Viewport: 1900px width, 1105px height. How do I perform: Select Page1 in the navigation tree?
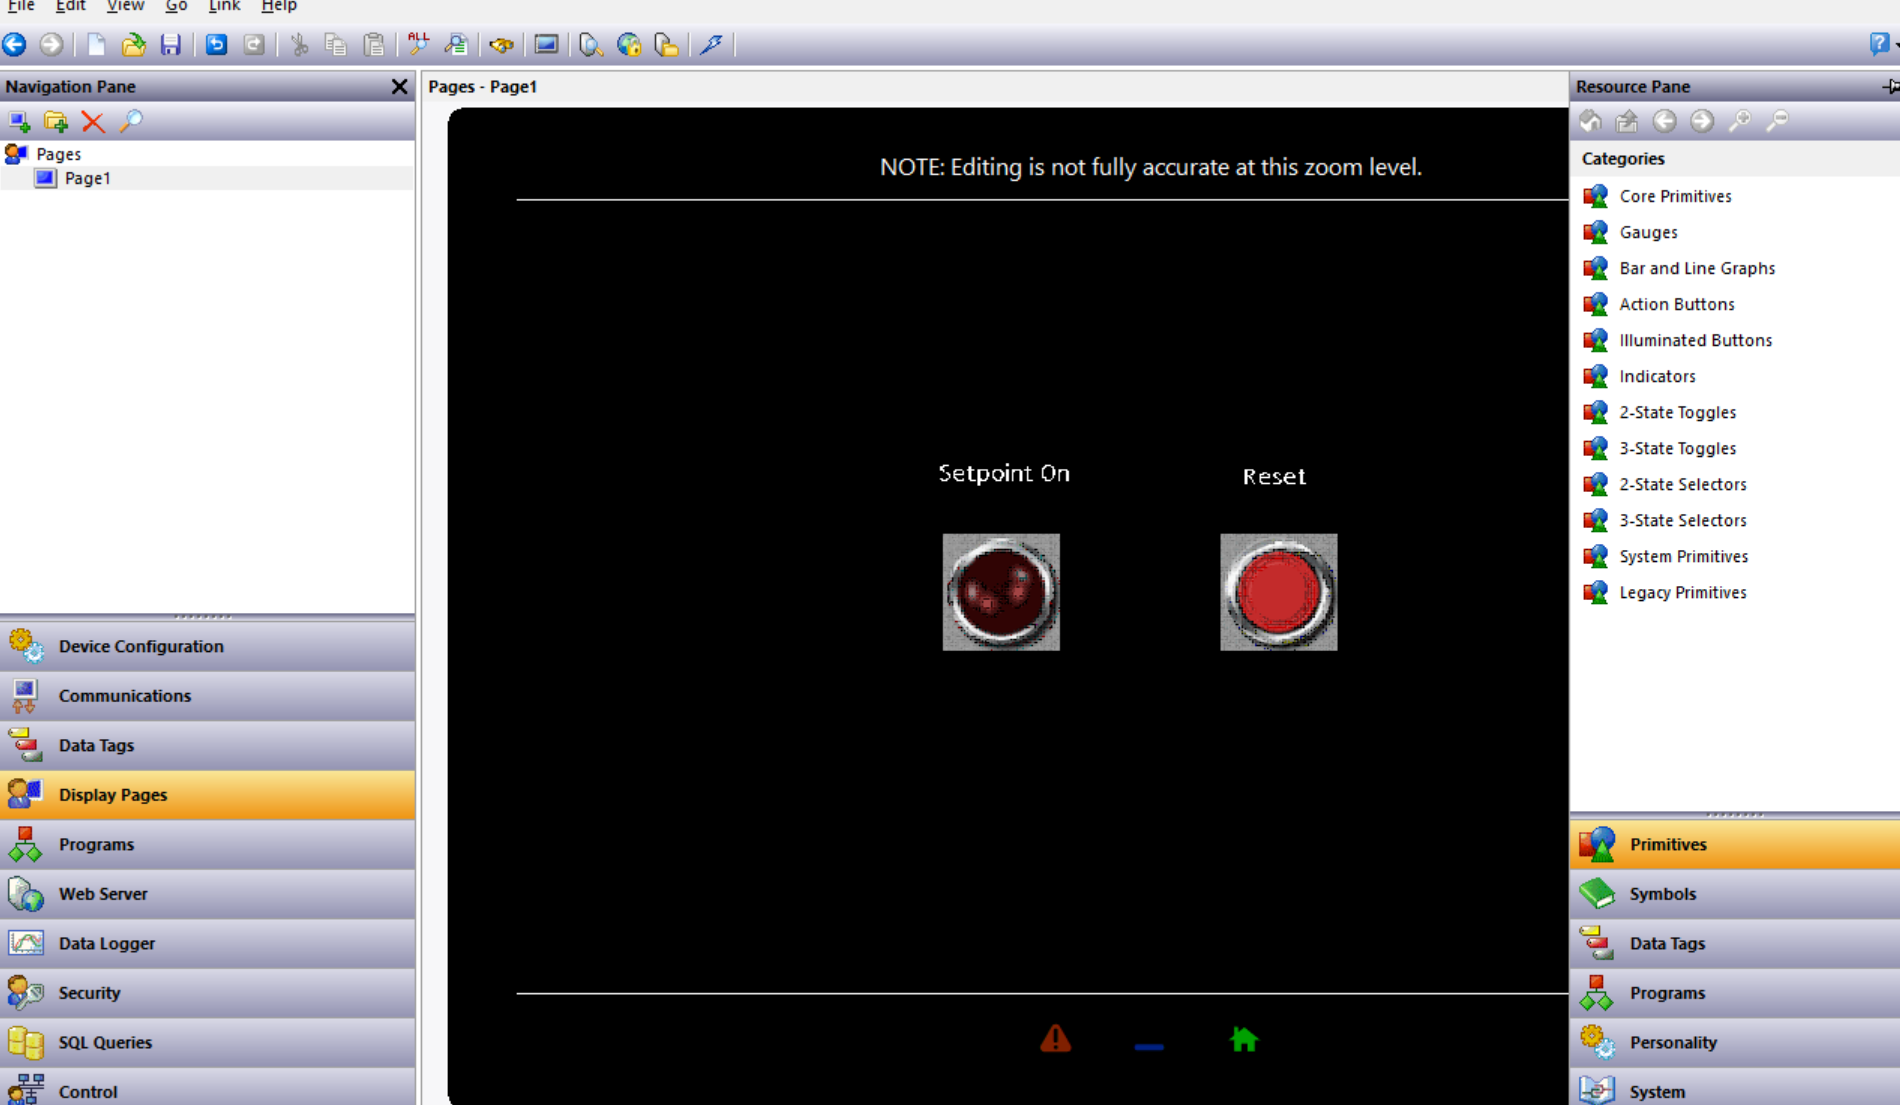point(87,178)
